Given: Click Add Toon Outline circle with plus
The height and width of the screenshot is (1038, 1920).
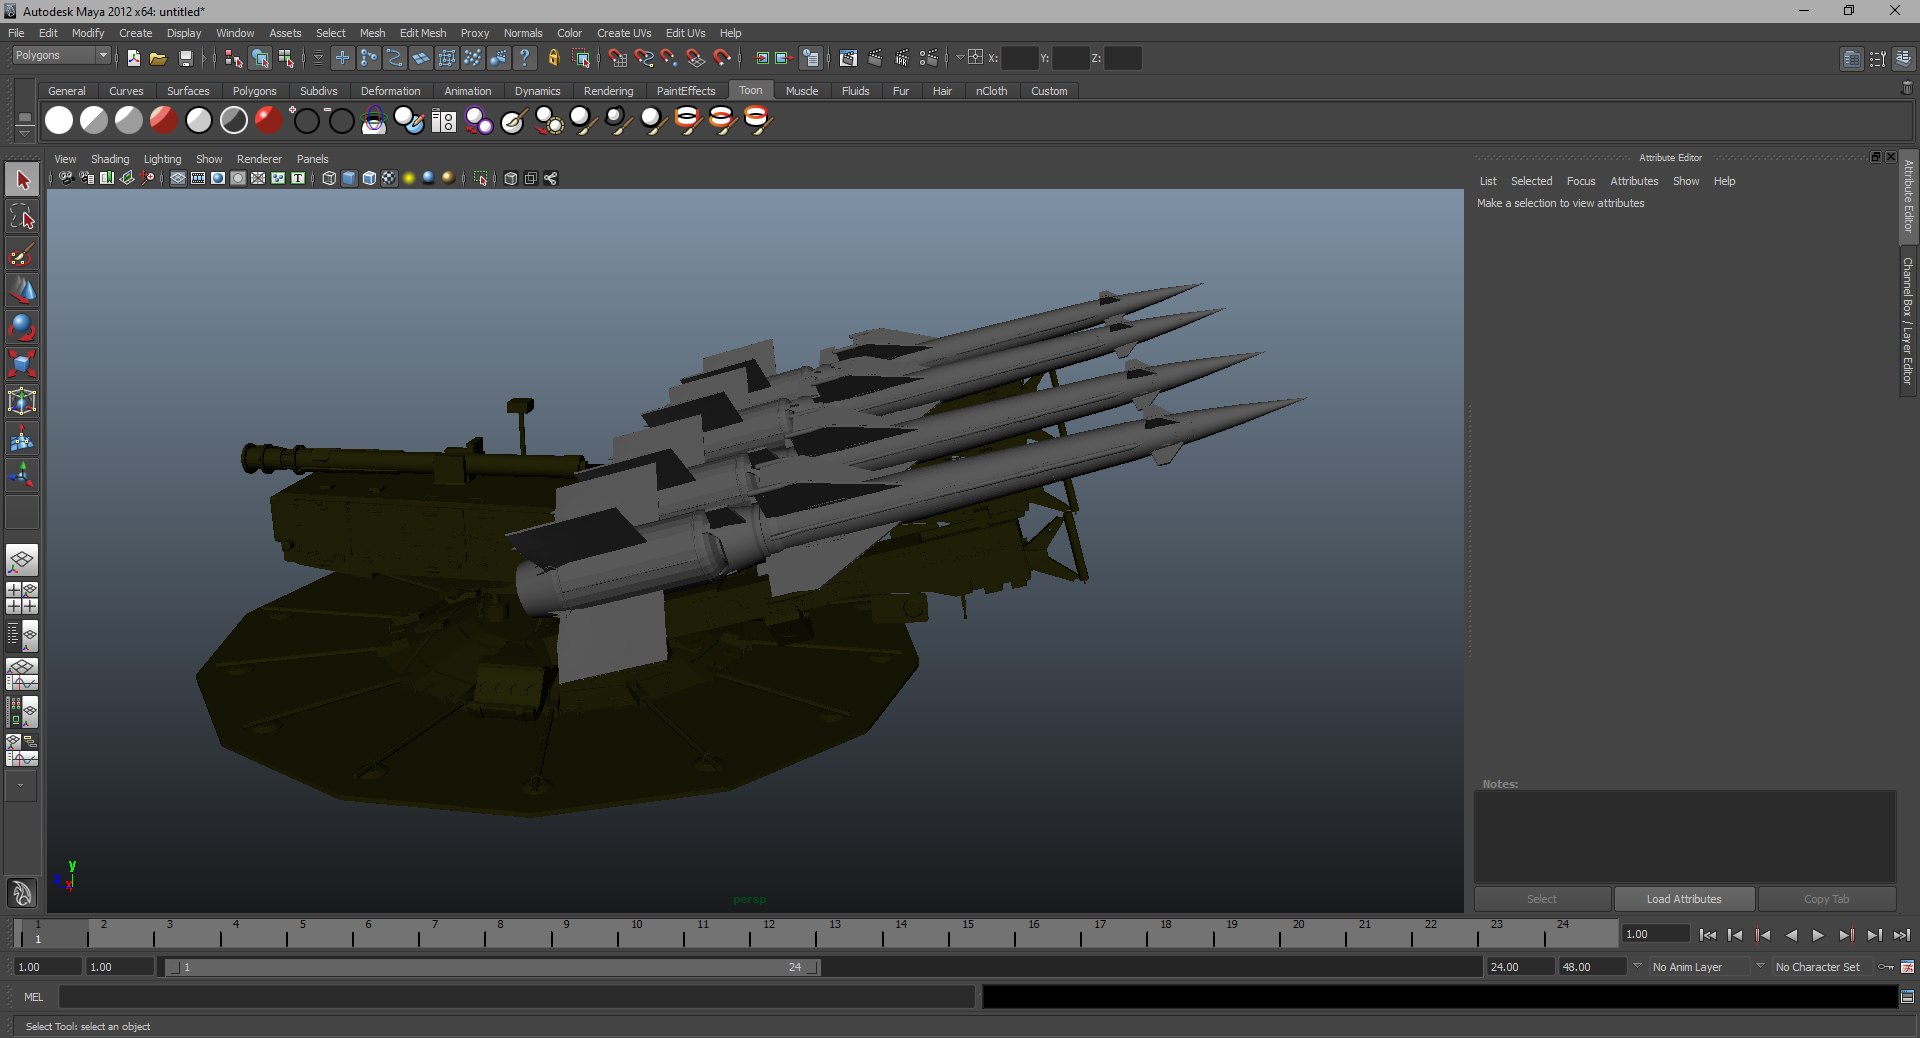Looking at the screenshot, I should point(305,121).
